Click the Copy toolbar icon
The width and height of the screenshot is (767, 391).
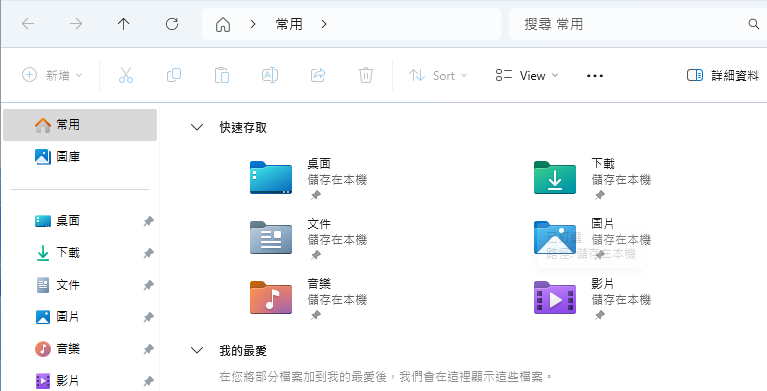(174, 75)
